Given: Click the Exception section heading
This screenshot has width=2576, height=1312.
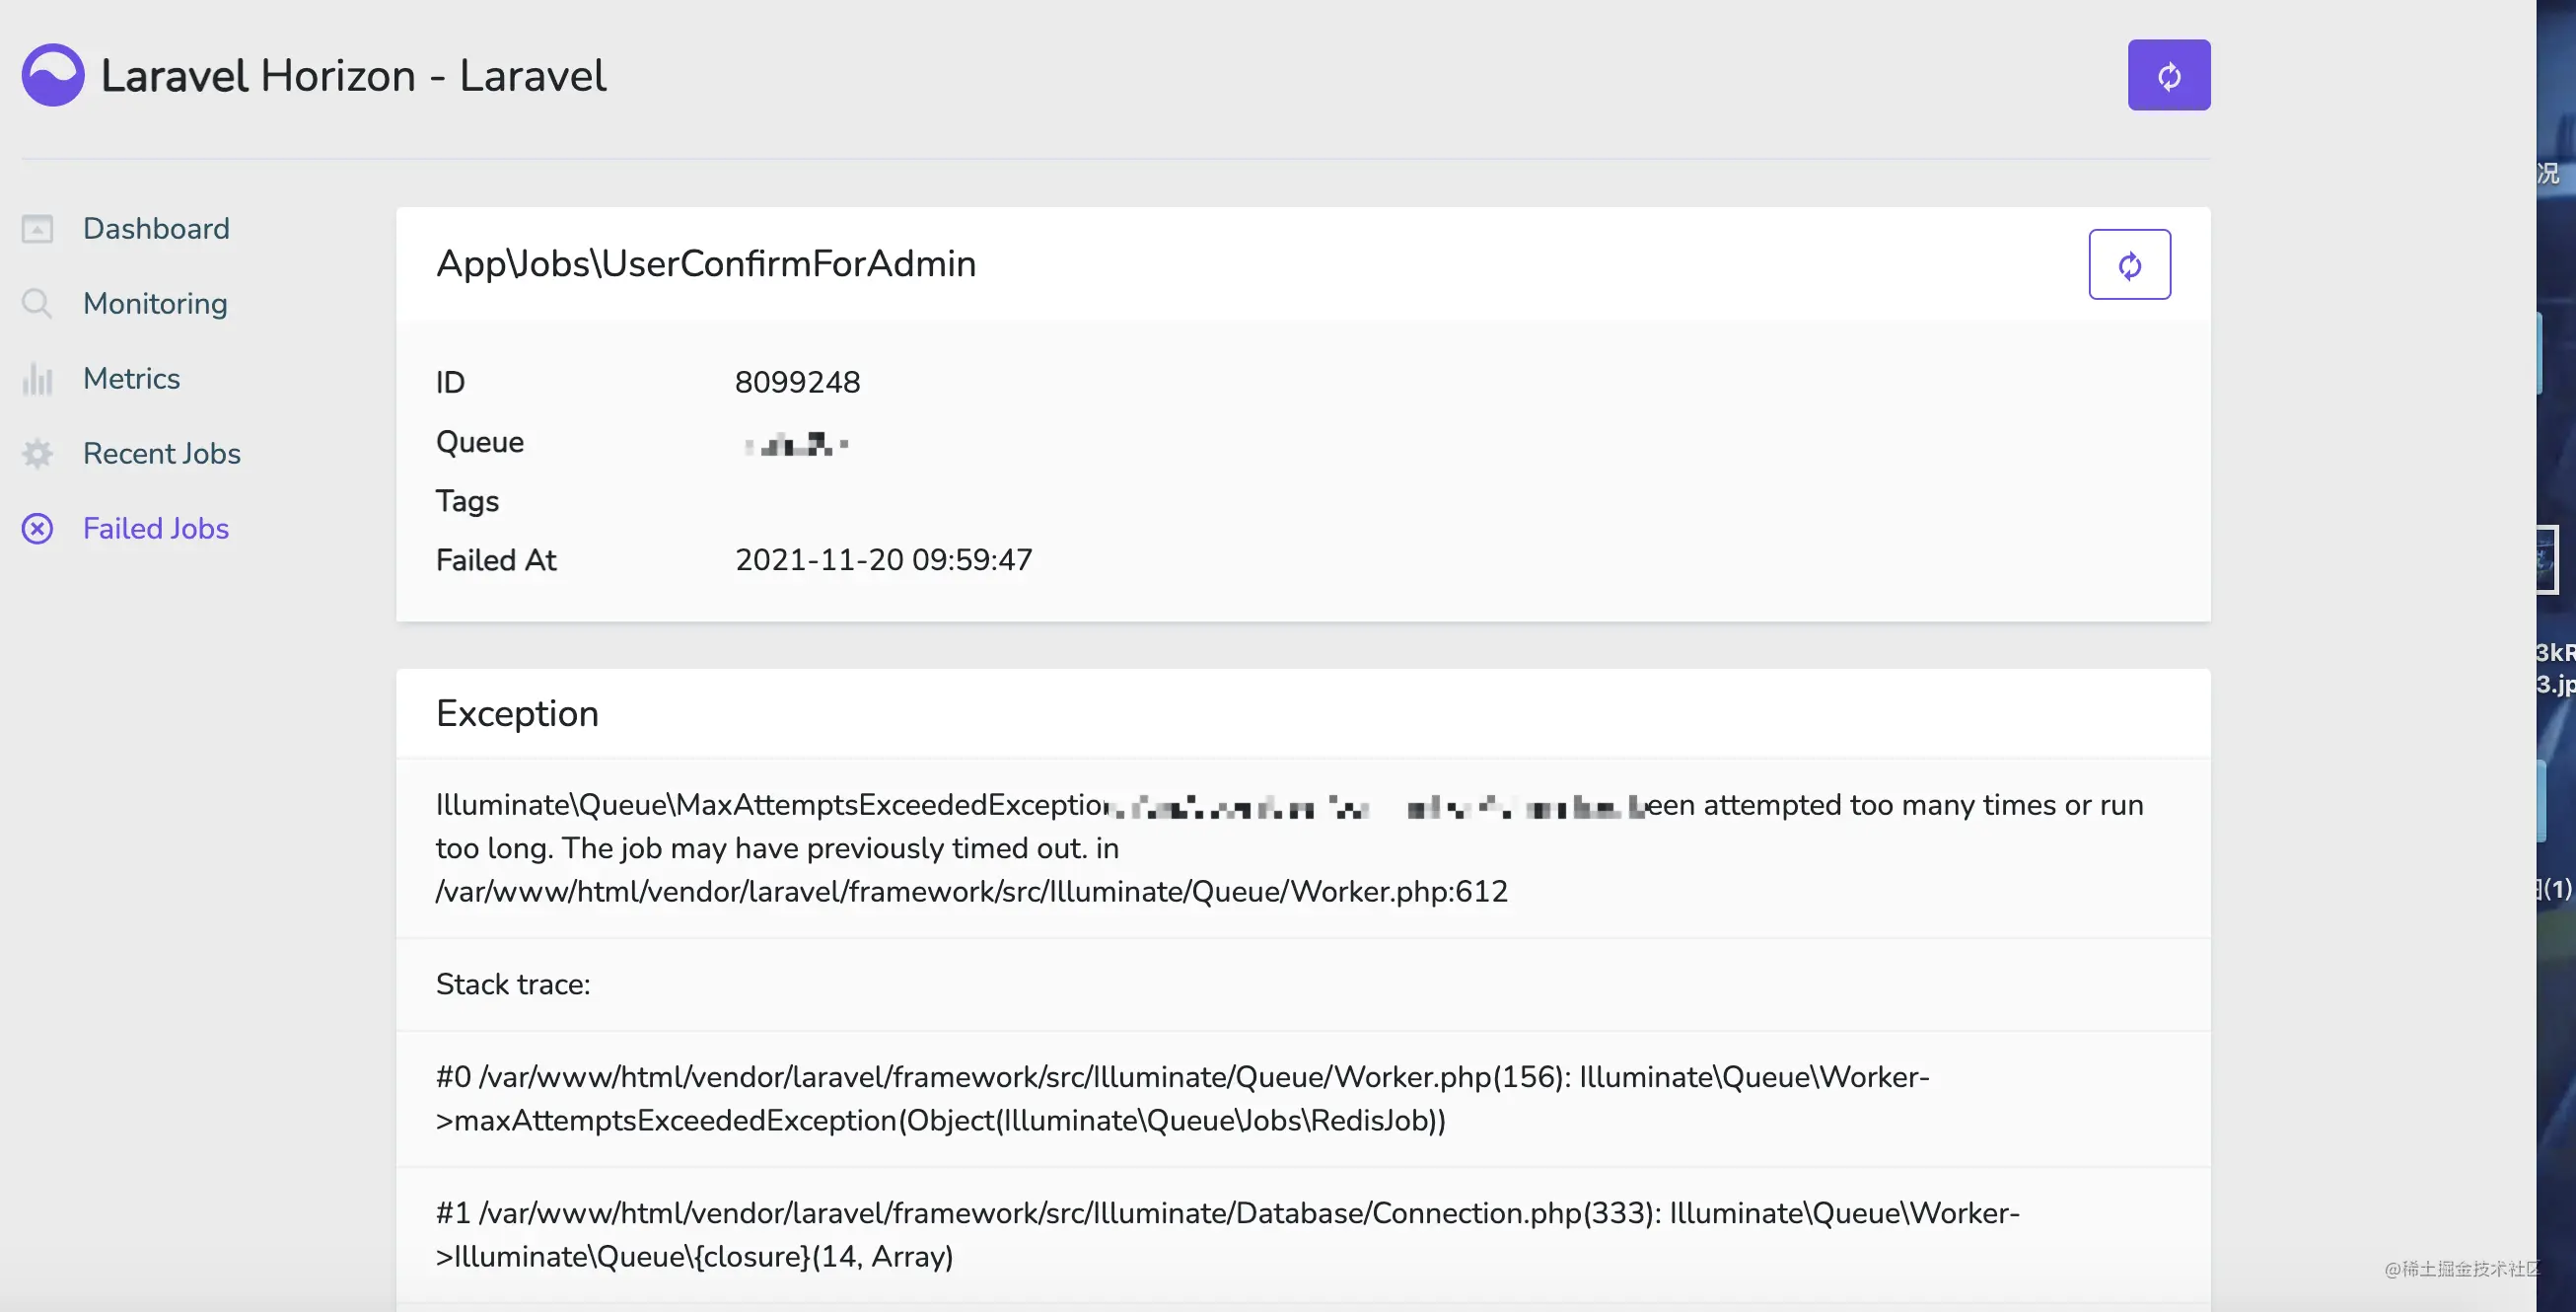Looking at the screenshot, I should [517, 714].
